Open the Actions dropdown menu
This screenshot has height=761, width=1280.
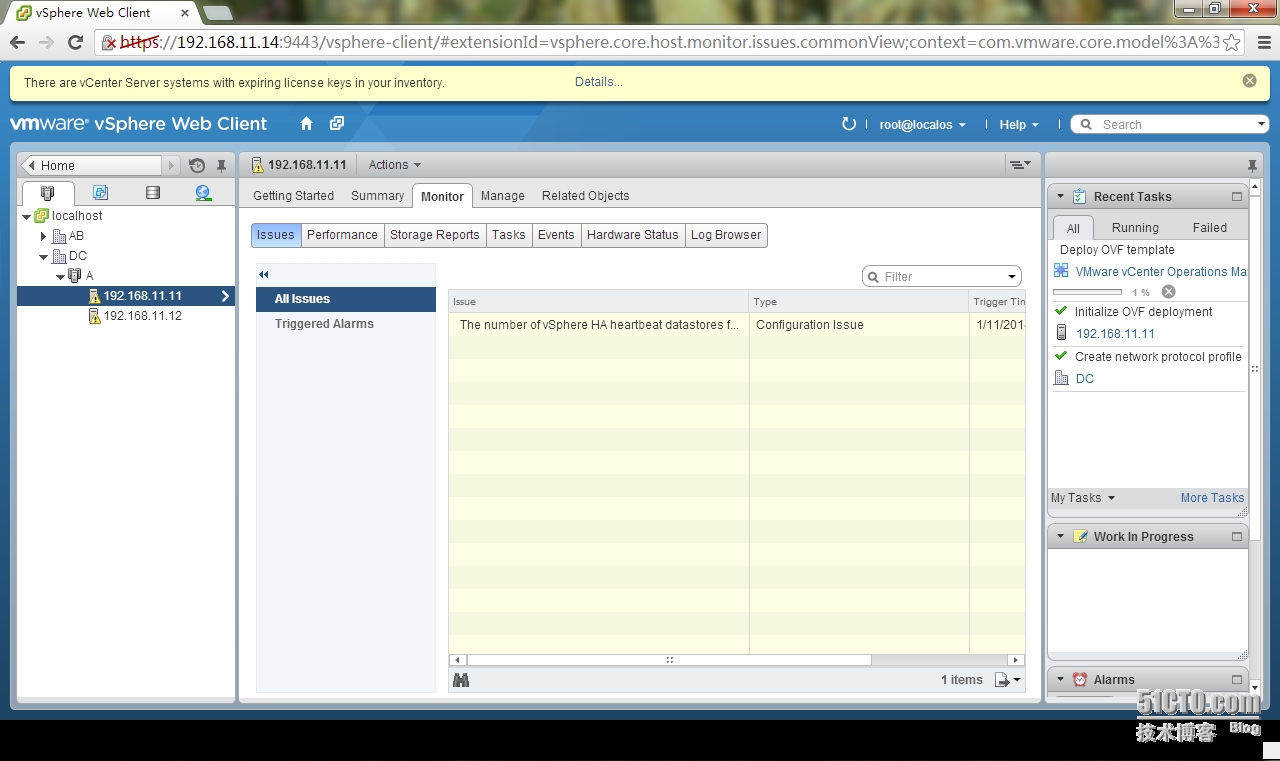pos(395,165)
